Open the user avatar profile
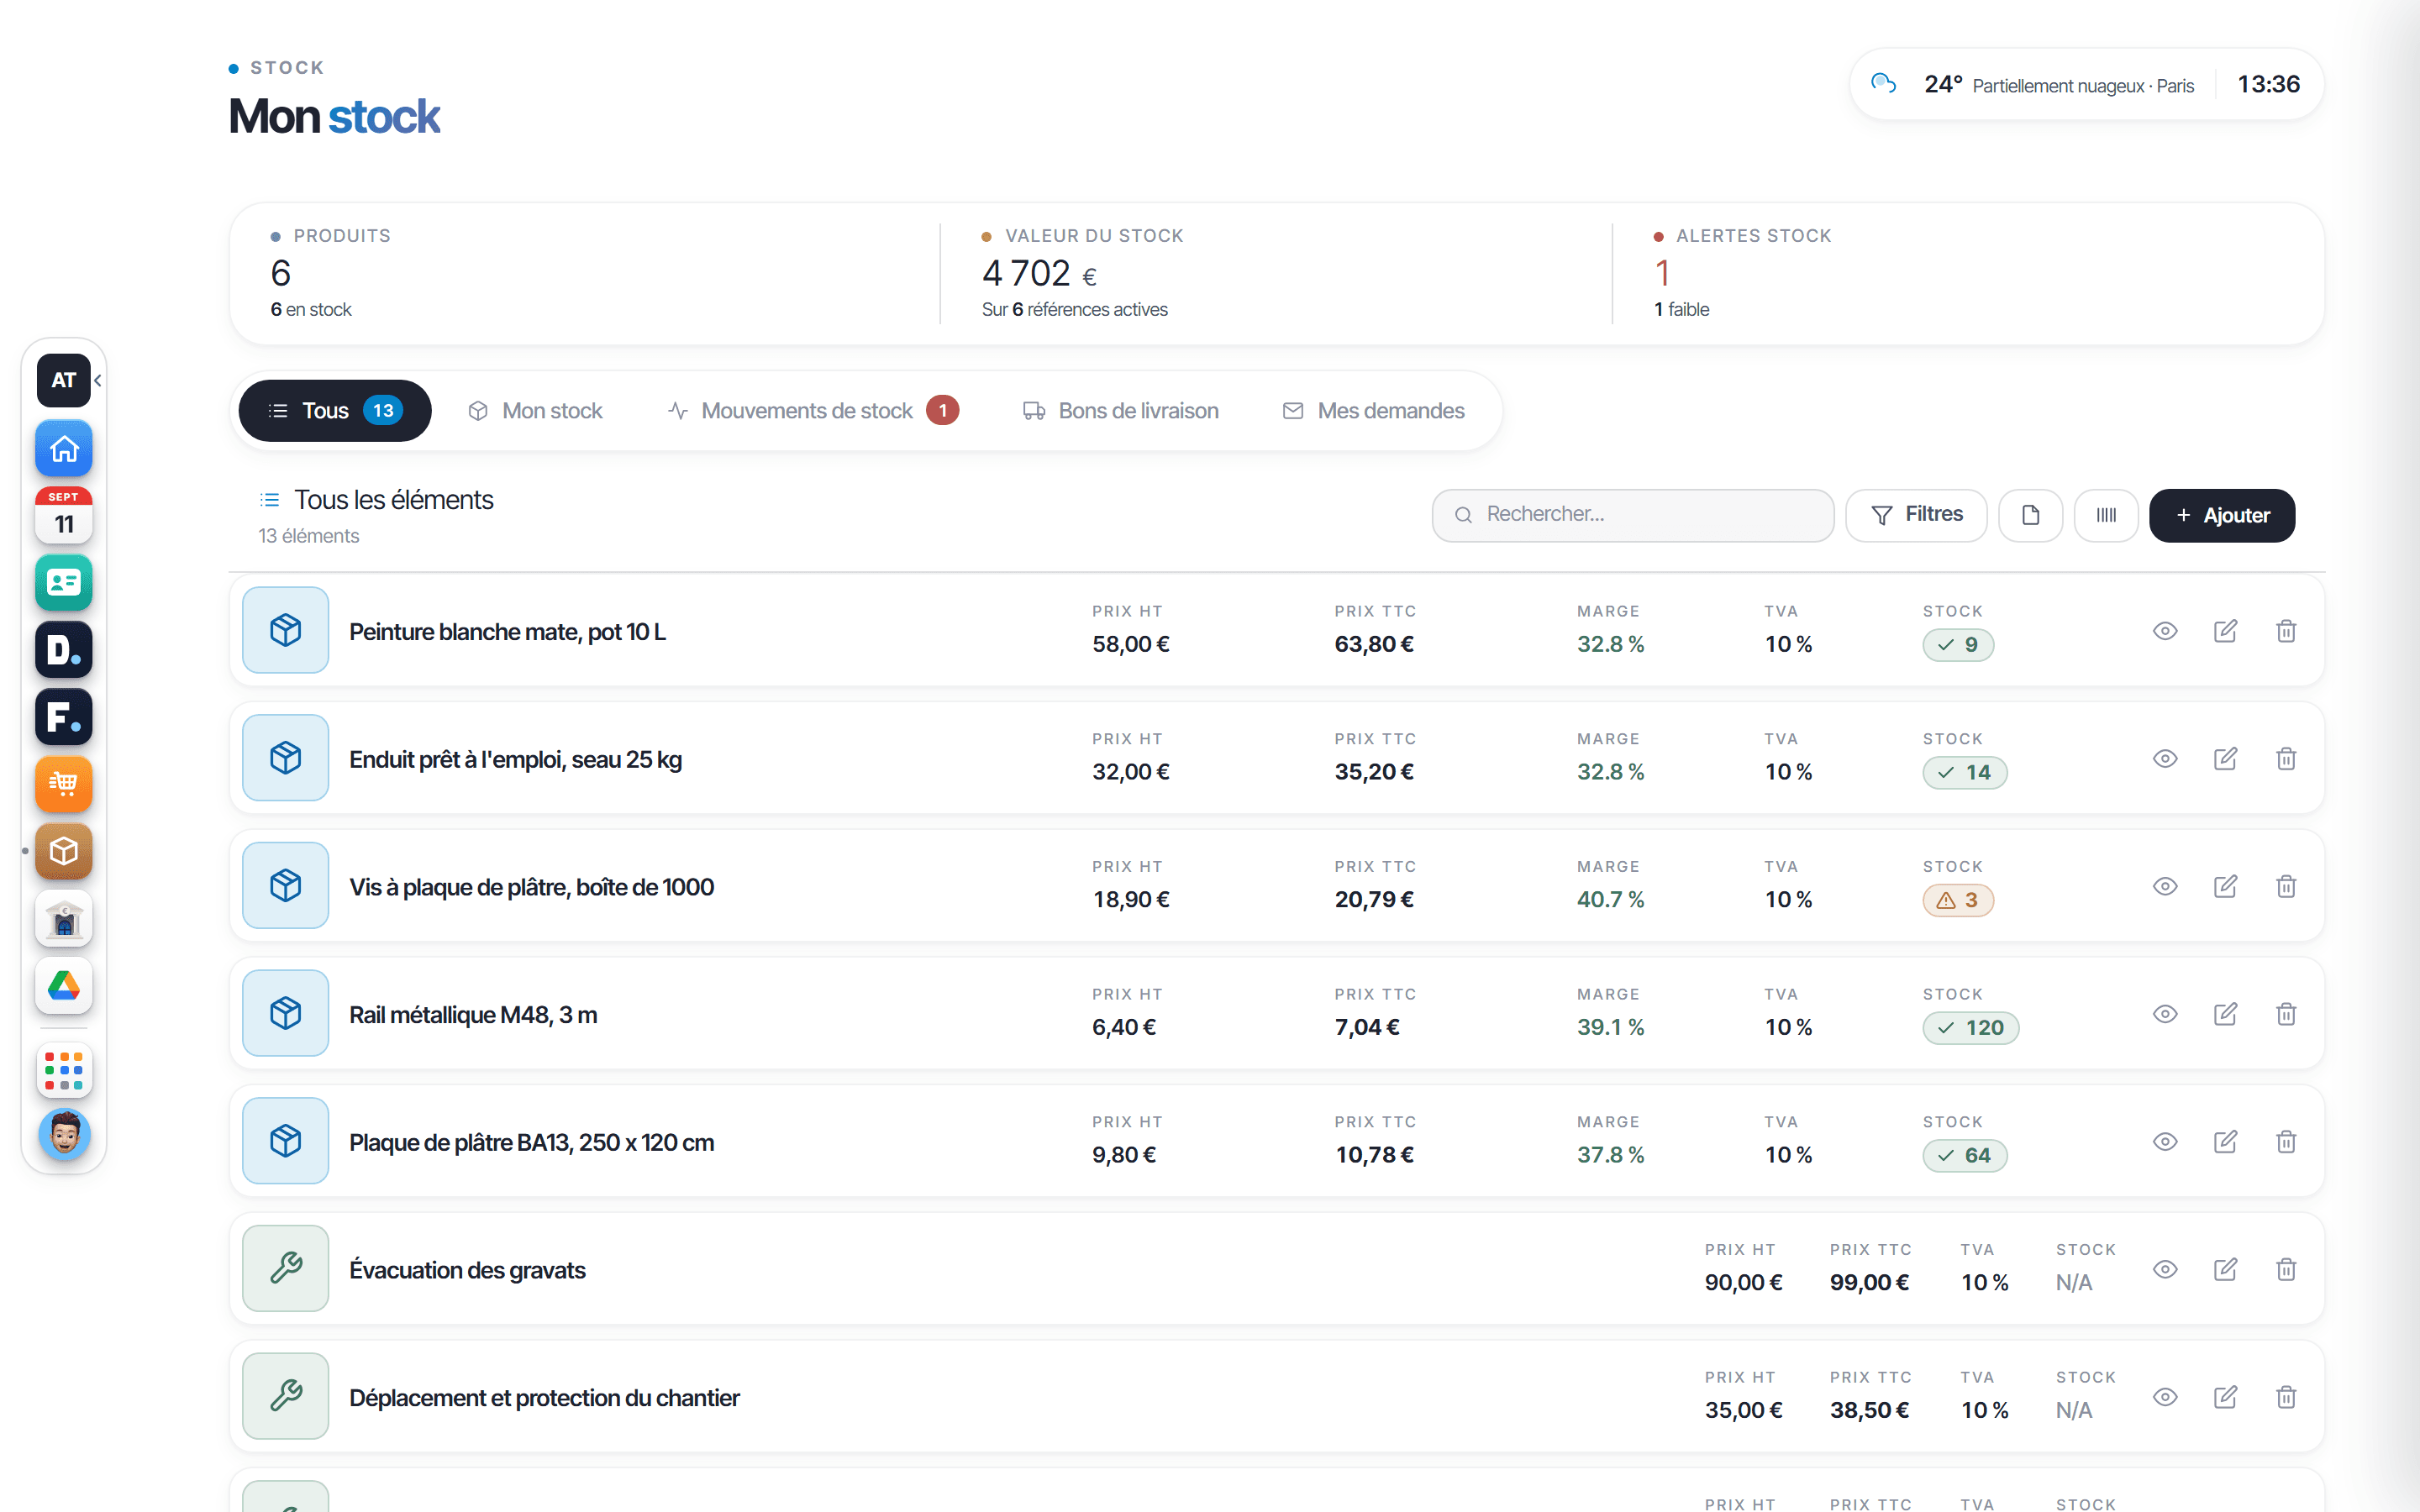Image resolution: width=2420 pixels, height=1512 pixels. tap(64, 1134)
